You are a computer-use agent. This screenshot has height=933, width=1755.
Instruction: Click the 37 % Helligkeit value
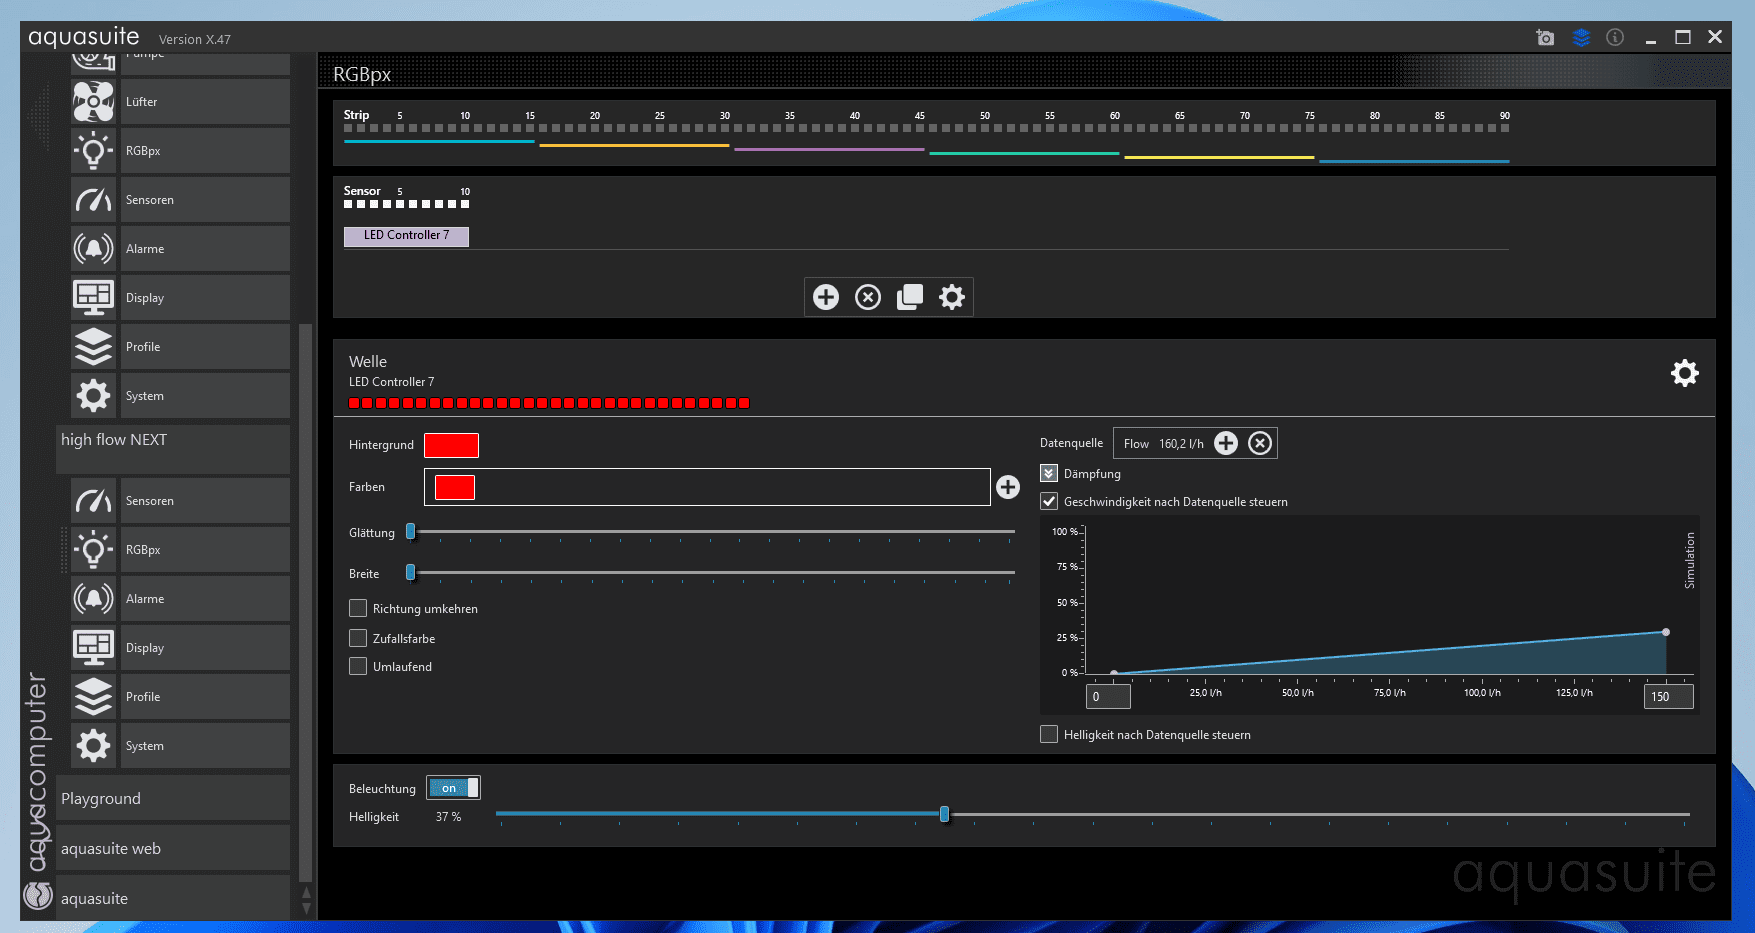pyautogui.click(x=448, y=817)
